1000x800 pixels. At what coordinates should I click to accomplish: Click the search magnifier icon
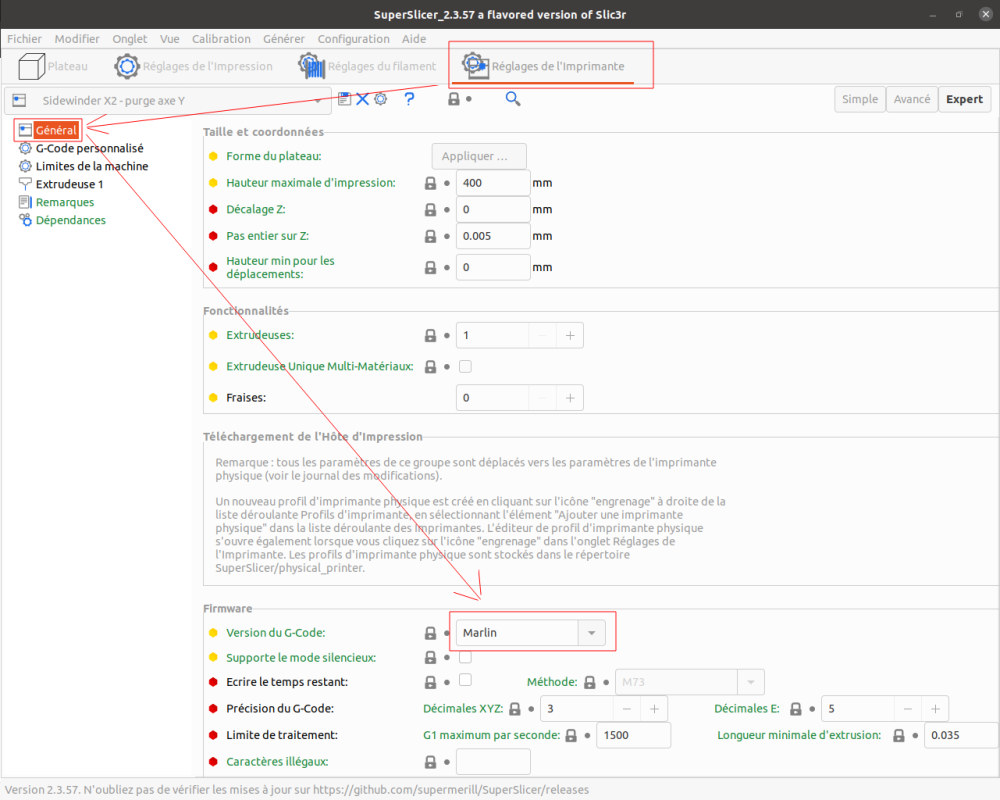[513, 99]
